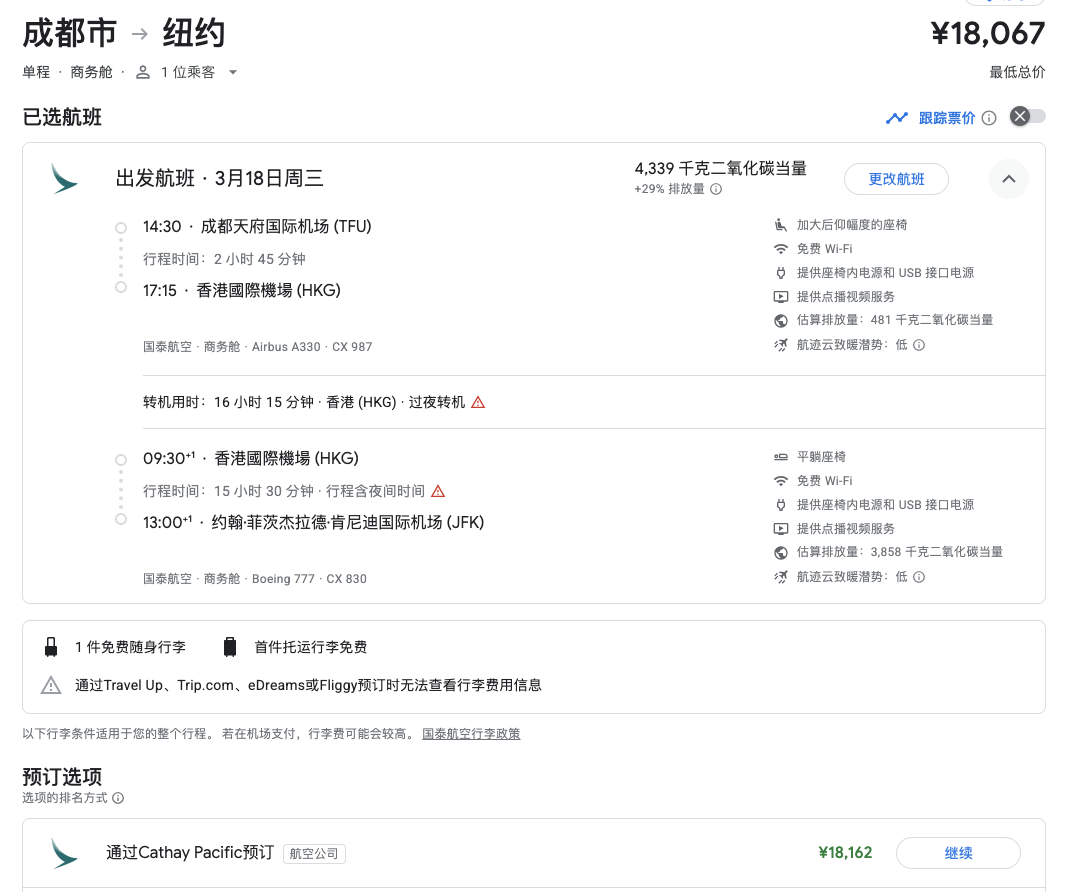This screenshot has height=892, width=1080.
Task: Click the overnight layover red warning icon
Action: click(478, 402)
